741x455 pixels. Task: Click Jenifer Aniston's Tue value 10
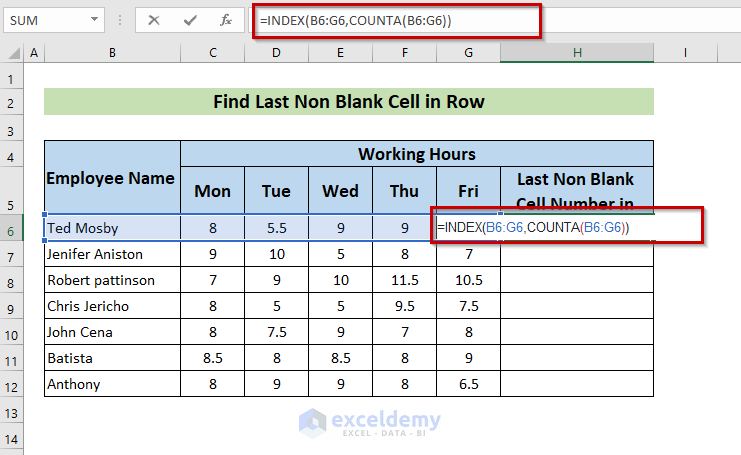(x=276, y=254)
